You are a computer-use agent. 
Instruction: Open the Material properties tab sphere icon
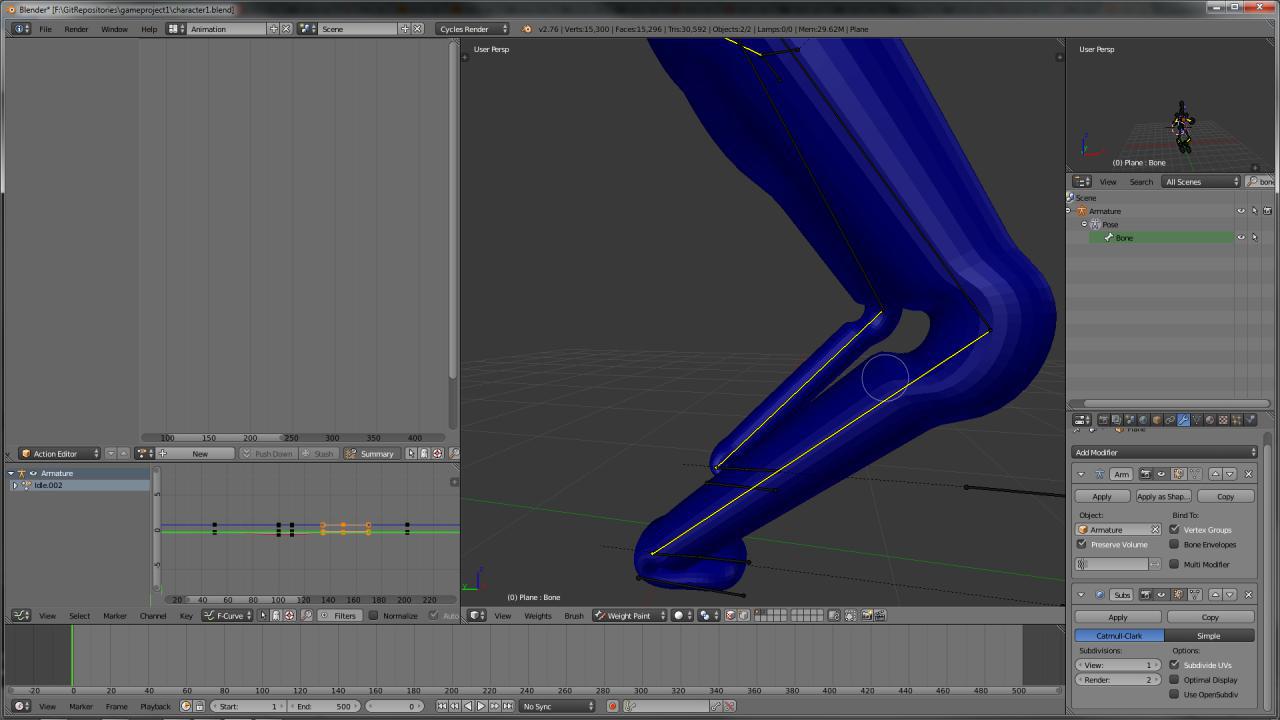pos(1209,420)
